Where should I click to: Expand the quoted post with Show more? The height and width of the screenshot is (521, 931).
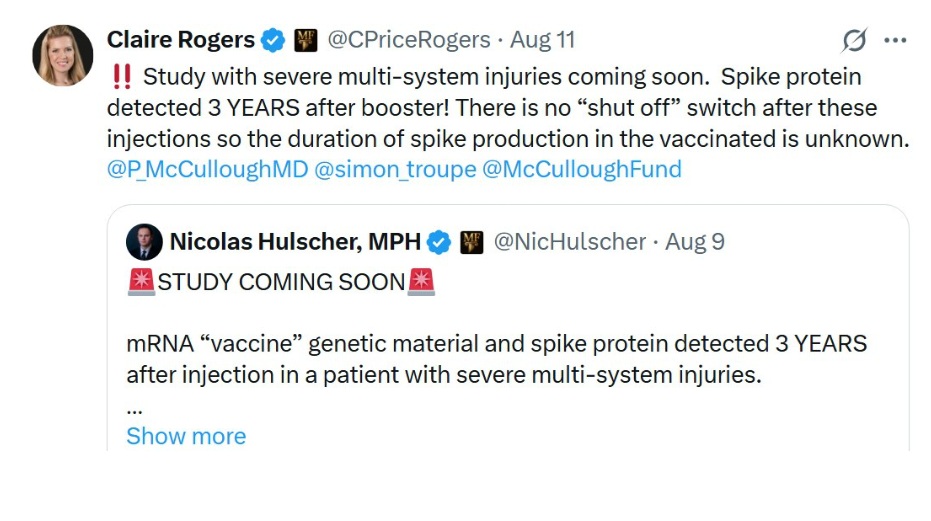186,436
